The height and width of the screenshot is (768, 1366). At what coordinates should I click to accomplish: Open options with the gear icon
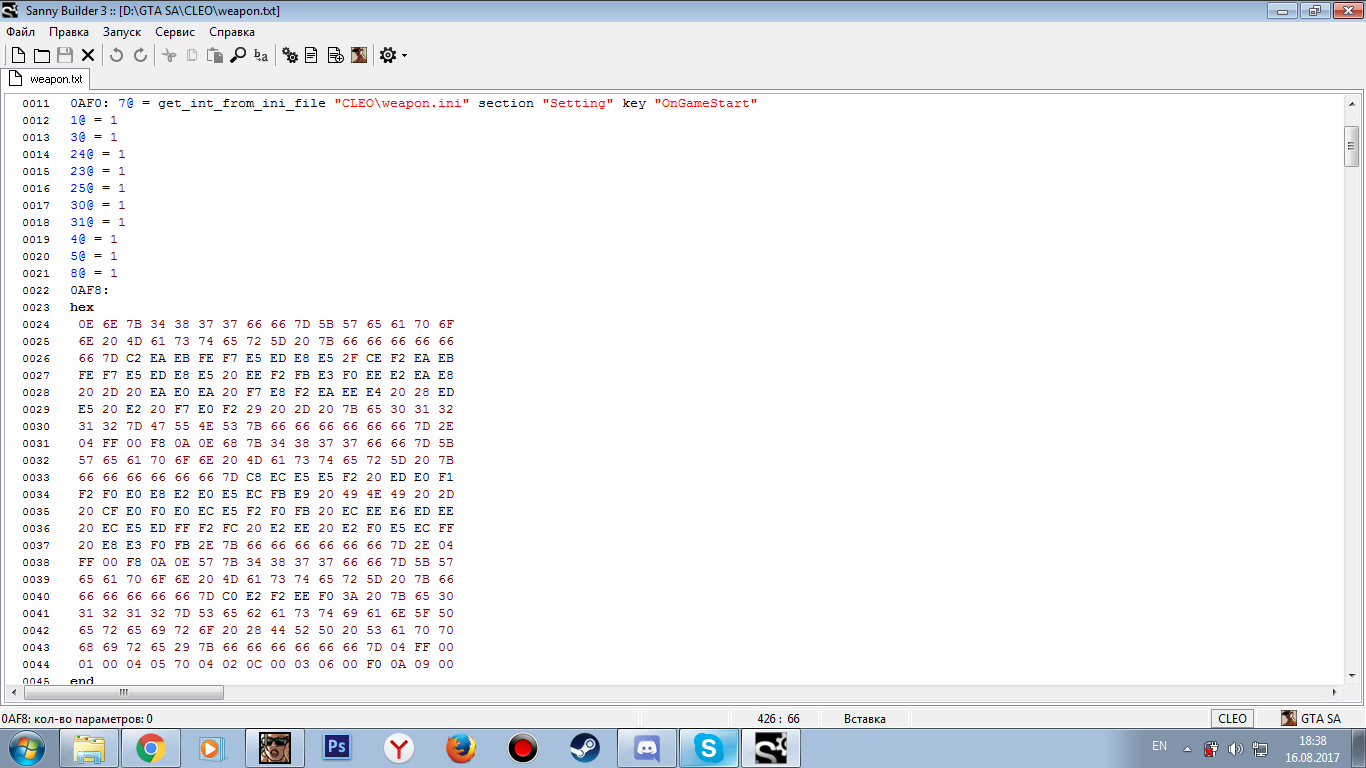coord(388,56)
